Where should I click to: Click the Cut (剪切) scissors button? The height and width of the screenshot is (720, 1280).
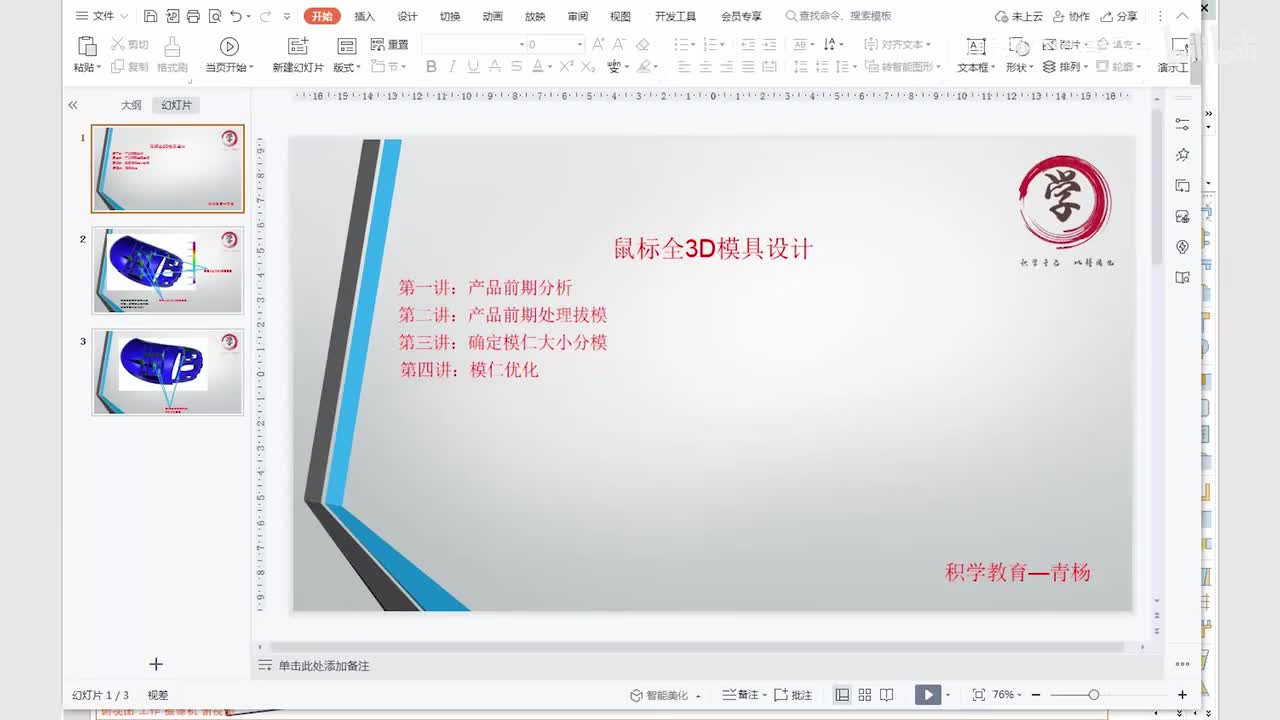tap(130, 45)
